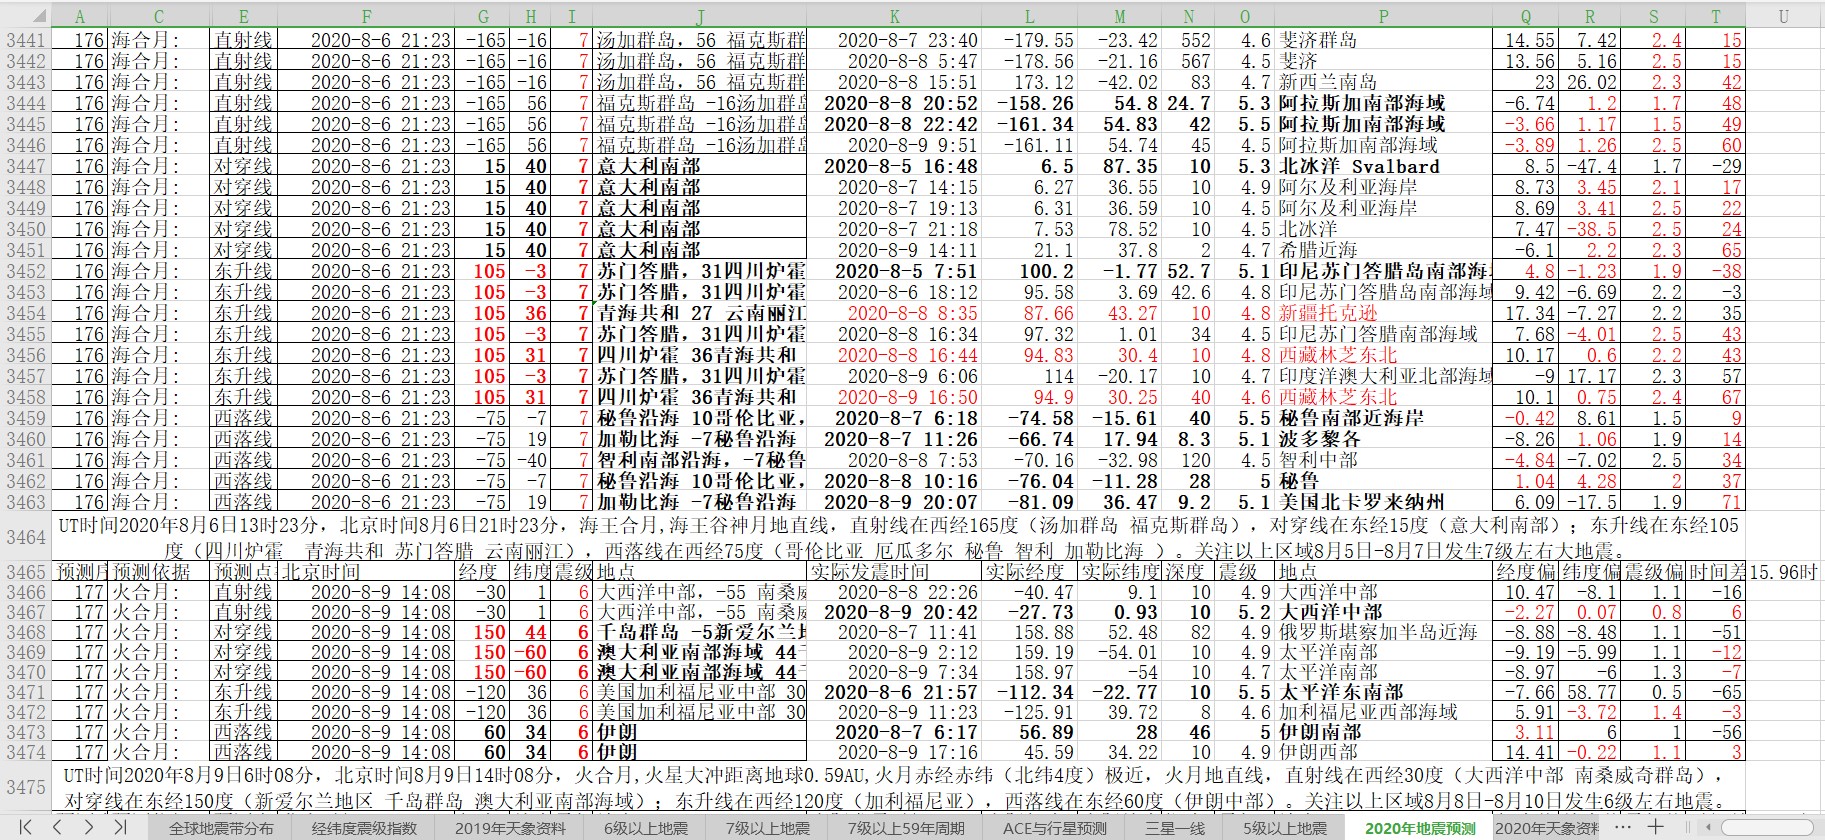This screenshot has height=840, width=1825.
Task: Click the merged note cell starting UT时间2020年8月6日
Action: pos(898,537)
